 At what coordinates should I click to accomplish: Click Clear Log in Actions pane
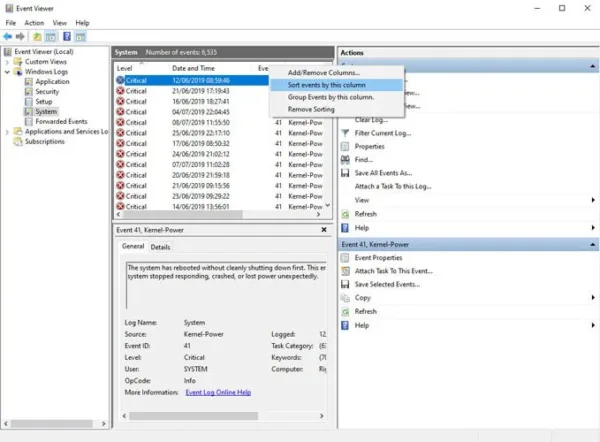371,120
